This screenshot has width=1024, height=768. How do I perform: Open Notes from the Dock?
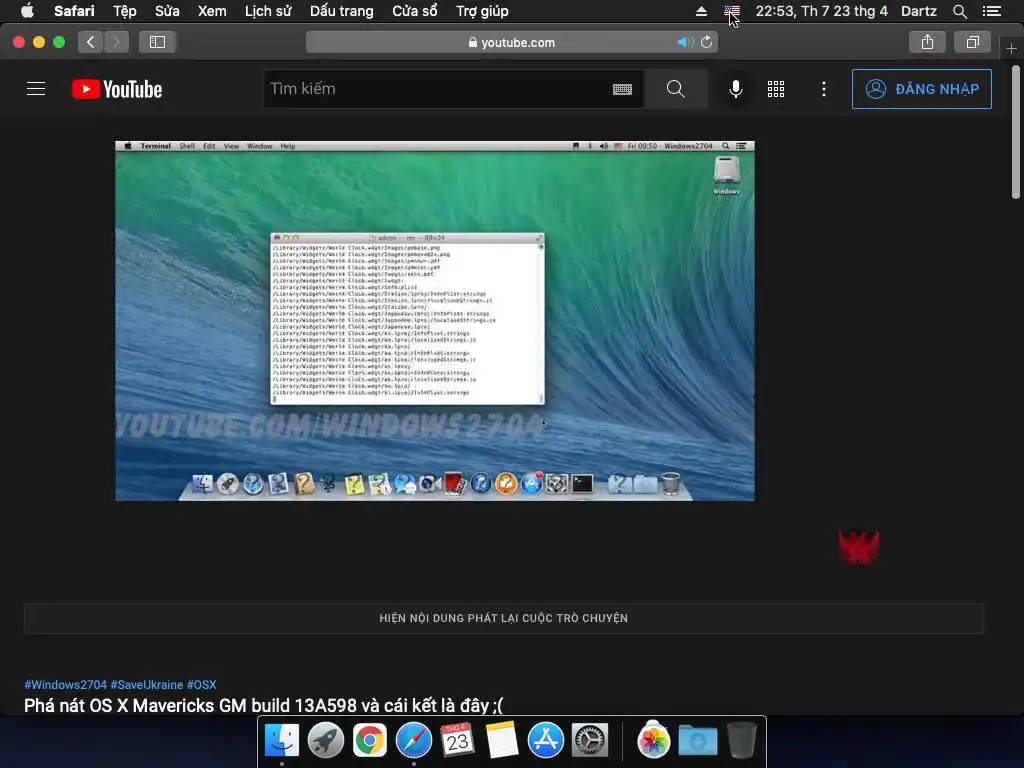(x=502, y=741)
